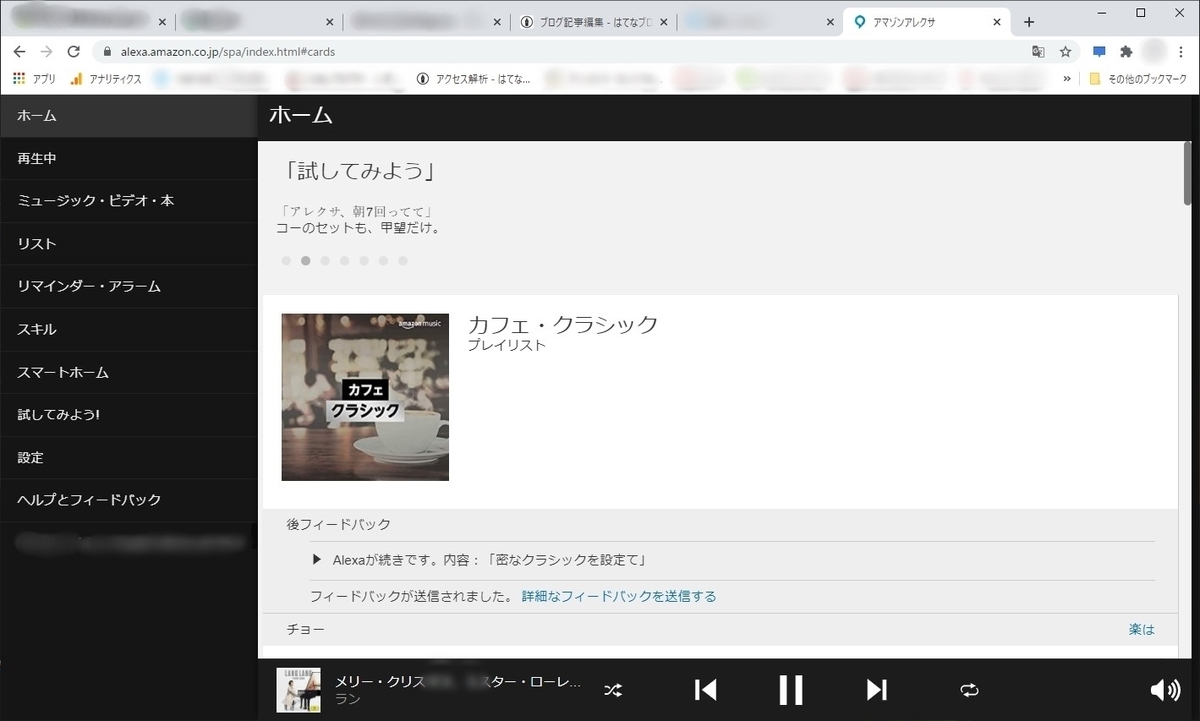Image resolution: width=1200 pixels, height=721 pixels.
Task: Bookmark this page with the star icon
Action: (1065, 51)
